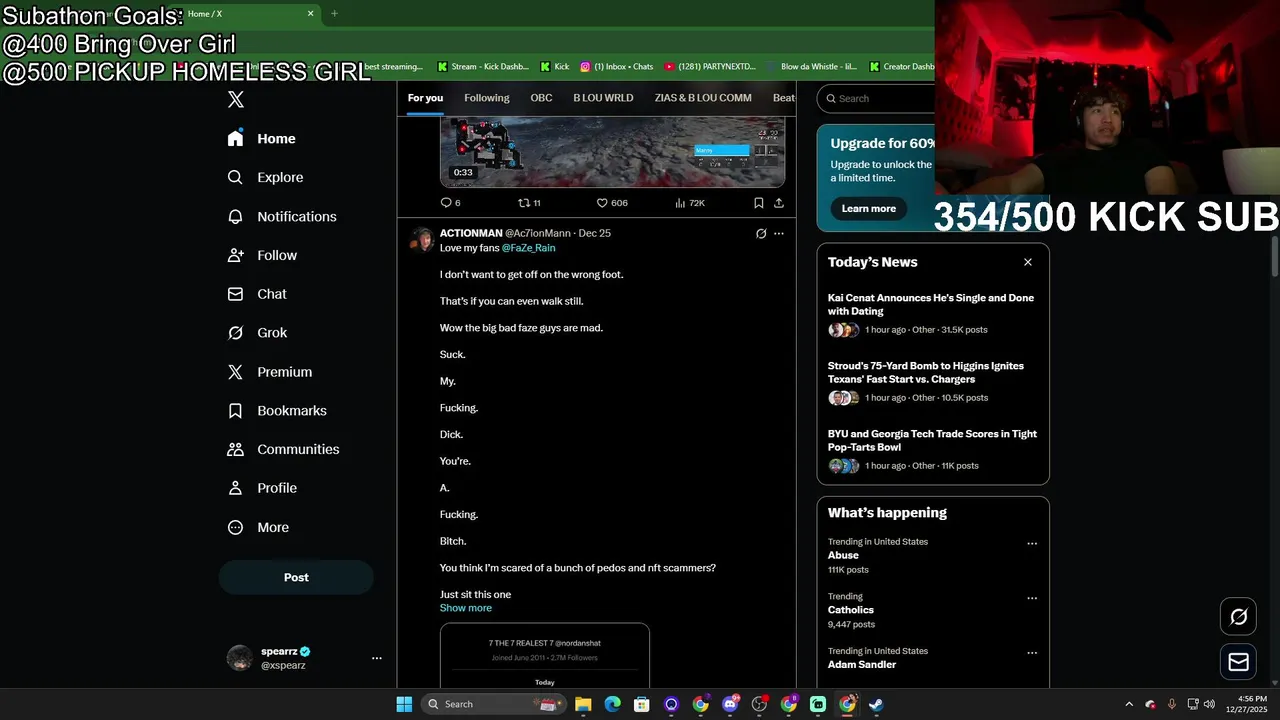The image size is (1280, 720).
Task: Open a new browser tab
Action: tap(334, 14)
